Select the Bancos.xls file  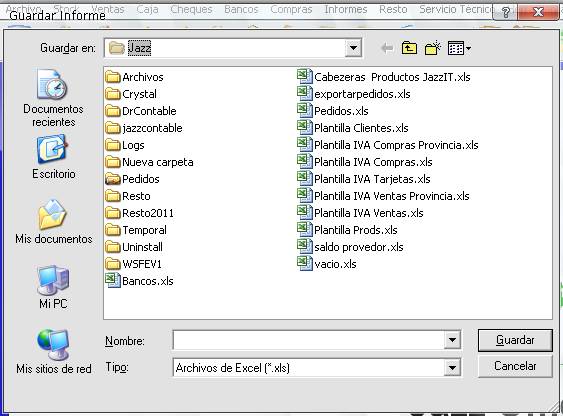point(139,281)
